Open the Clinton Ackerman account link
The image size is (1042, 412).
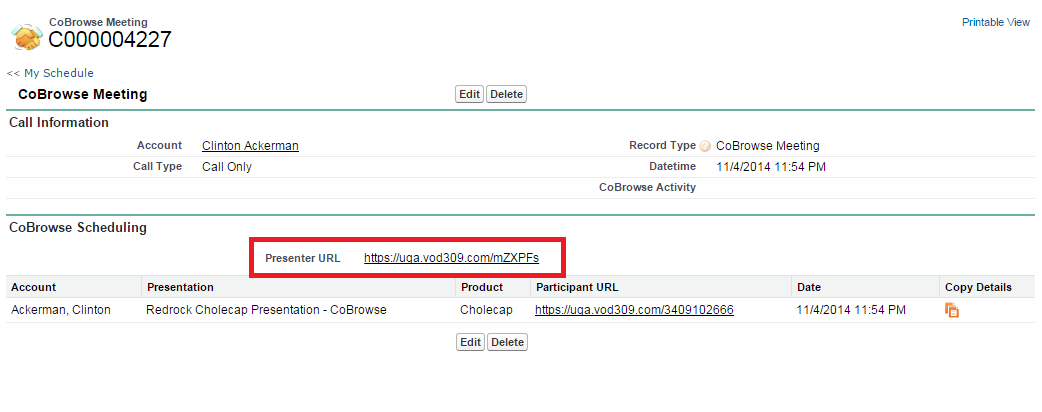click(250, 146)
